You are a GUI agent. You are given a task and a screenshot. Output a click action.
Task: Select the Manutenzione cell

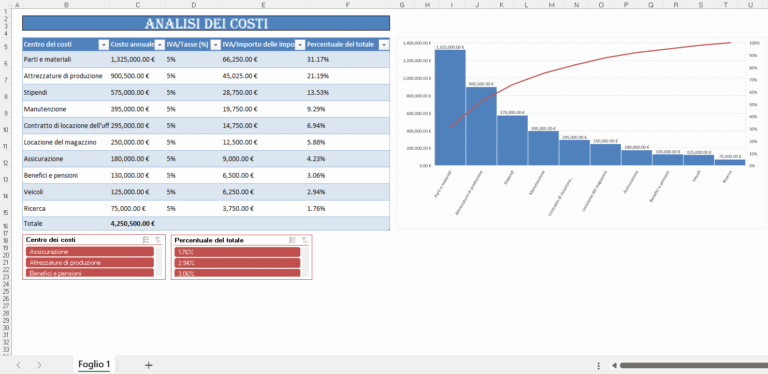coord(66,109)
